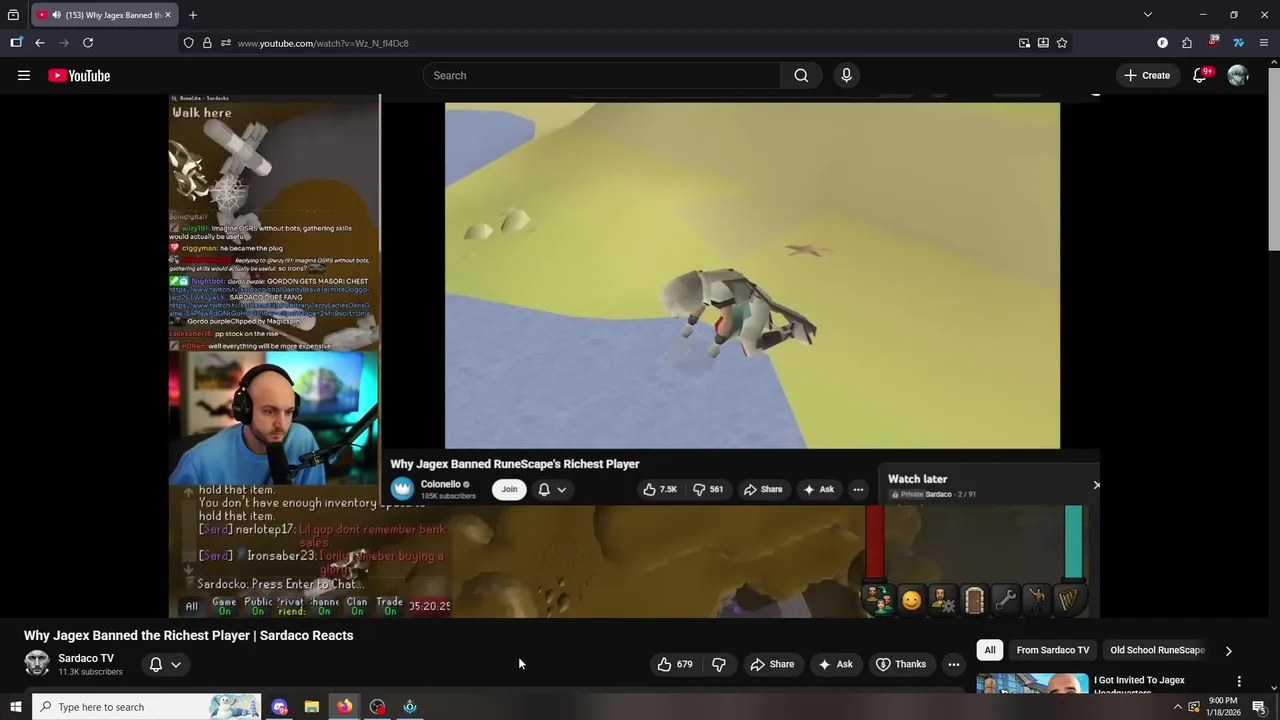Bookmark this page with the star
The image size is (1280, 720).
(1062, 43)
